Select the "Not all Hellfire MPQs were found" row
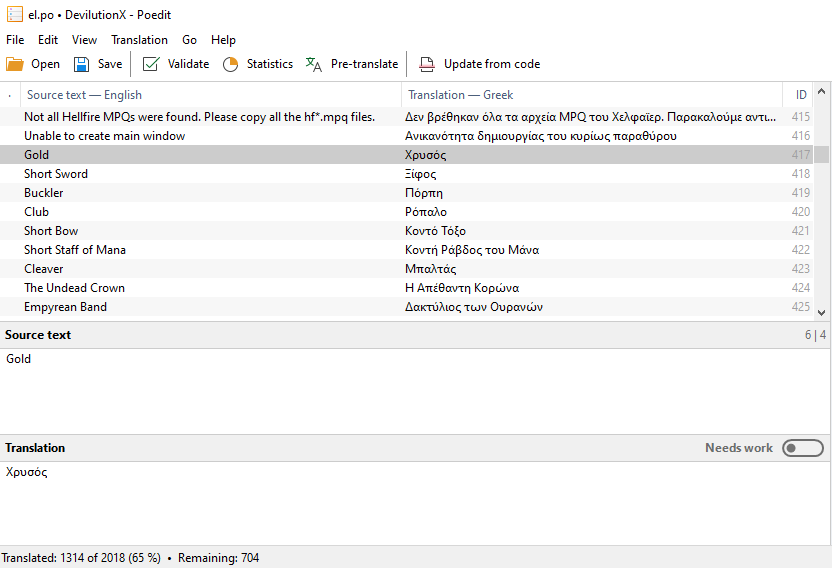832x568 pixels. click(406, 117)
